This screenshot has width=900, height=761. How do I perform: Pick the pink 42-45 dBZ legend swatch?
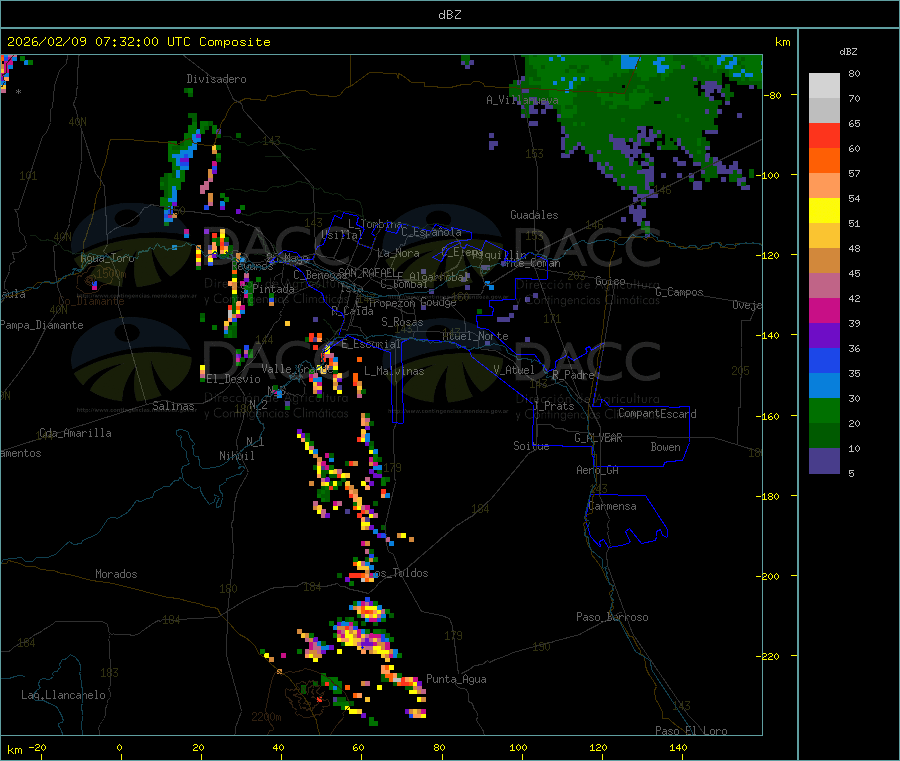(824, 286)
